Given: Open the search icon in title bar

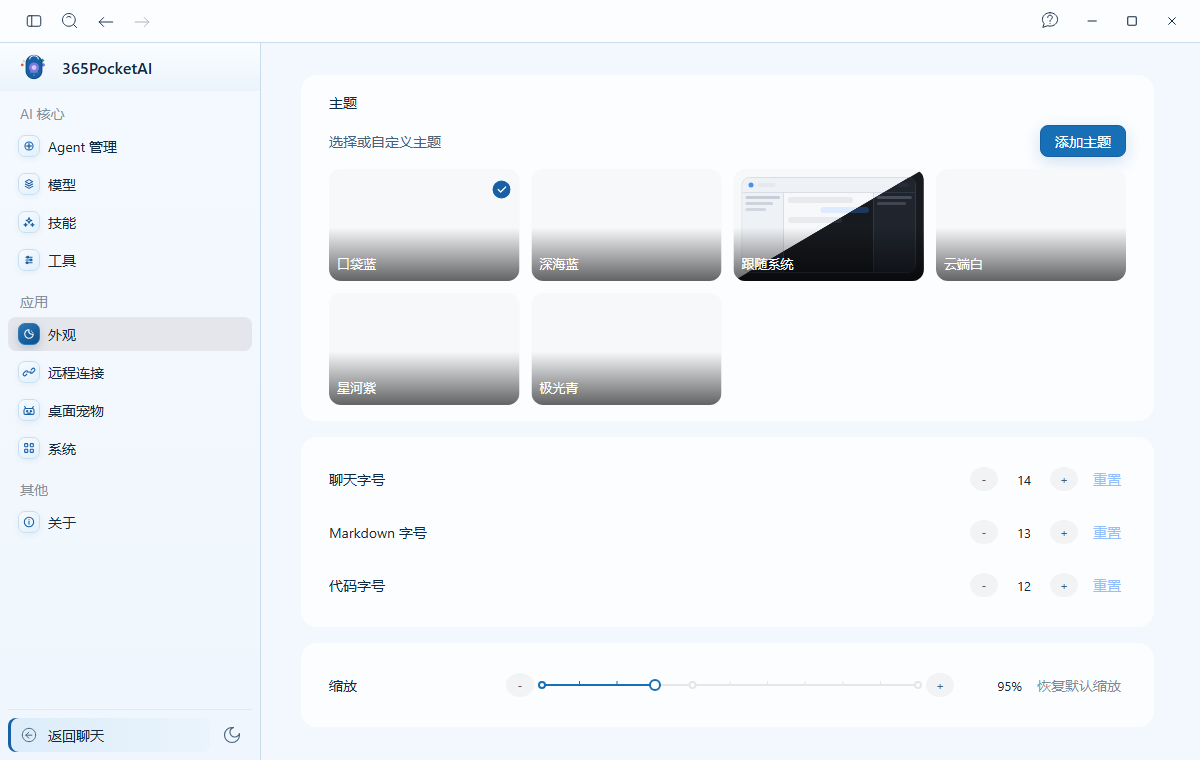Looking at the screenshot, I should pos(70,20).
